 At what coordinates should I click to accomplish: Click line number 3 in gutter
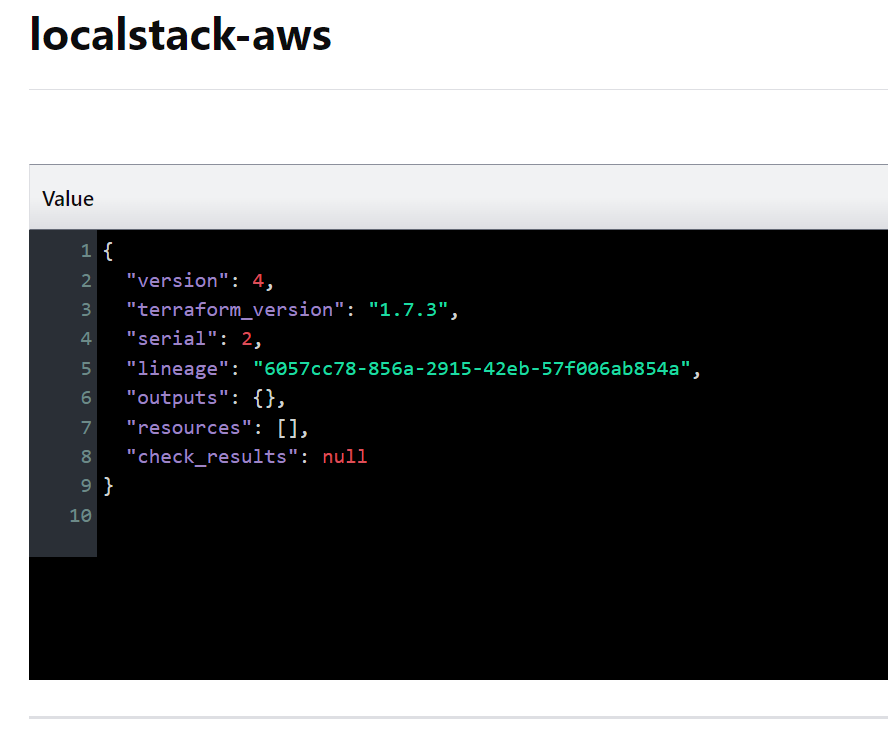click(86, 310)
